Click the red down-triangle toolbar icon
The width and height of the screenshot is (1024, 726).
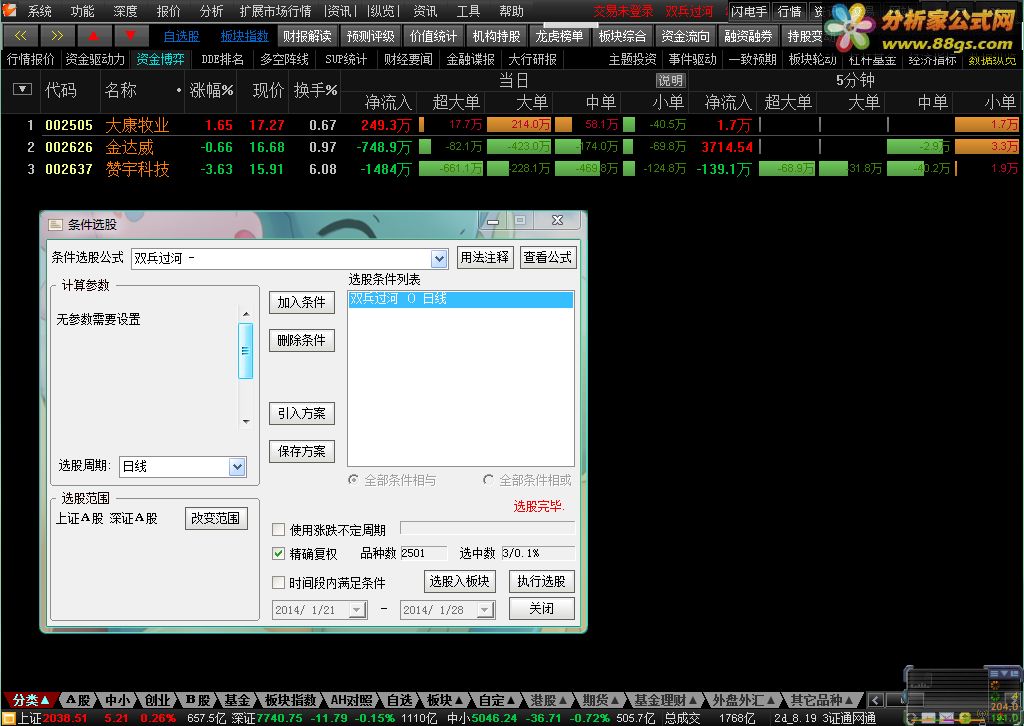[130, 36]
